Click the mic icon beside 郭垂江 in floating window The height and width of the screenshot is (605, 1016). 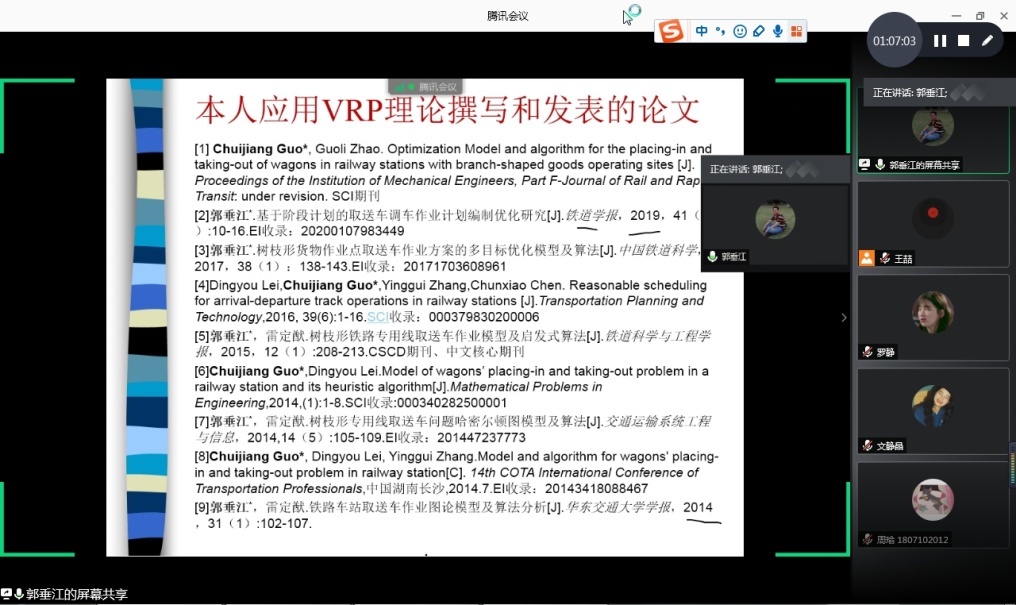coord(712,257)
